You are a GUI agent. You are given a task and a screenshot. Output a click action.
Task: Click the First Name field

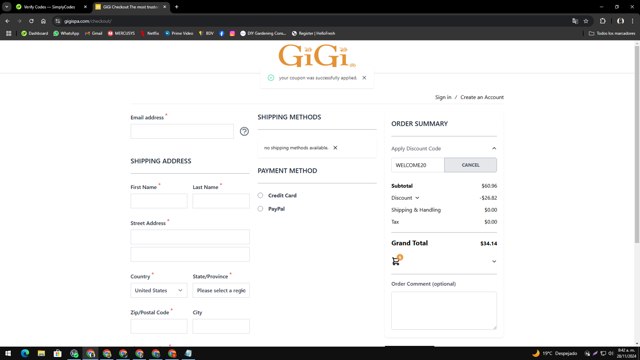(159, 201)
